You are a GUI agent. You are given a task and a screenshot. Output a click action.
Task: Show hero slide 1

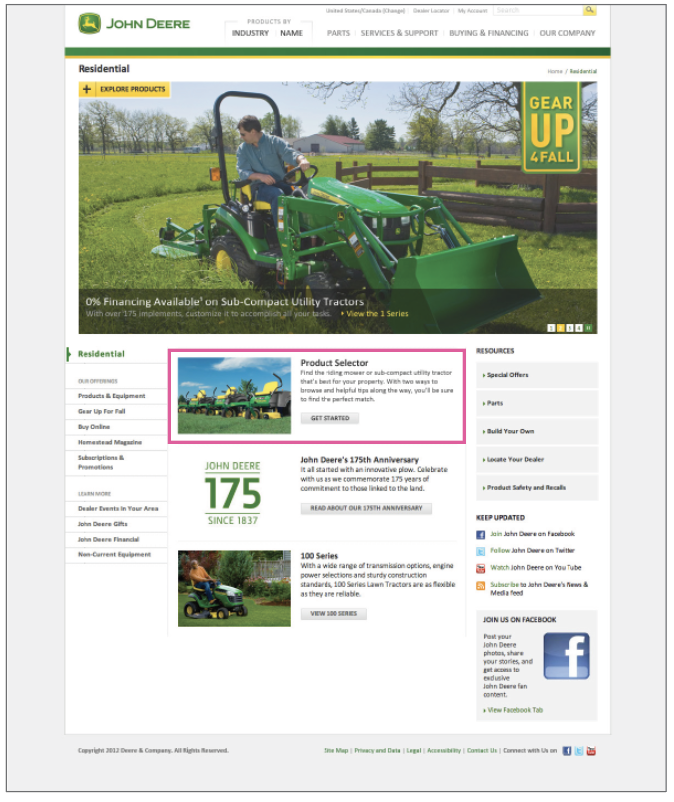tap(551, 328)
